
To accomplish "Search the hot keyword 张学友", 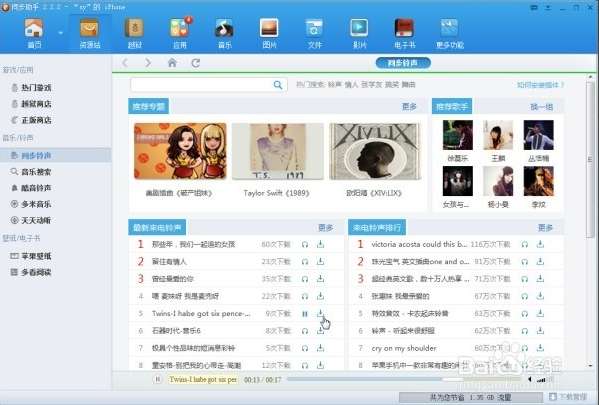I will [x=371, y=84].
